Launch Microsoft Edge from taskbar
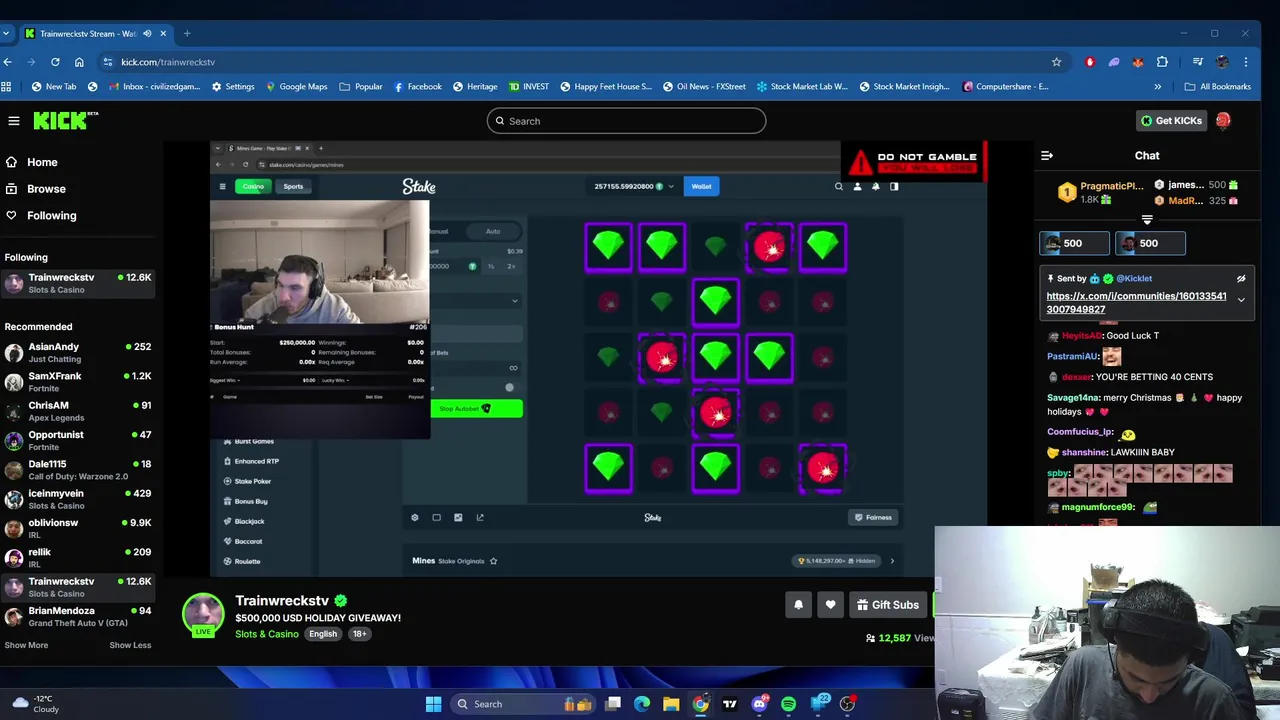1280x720 pixels. click(642, 704)
